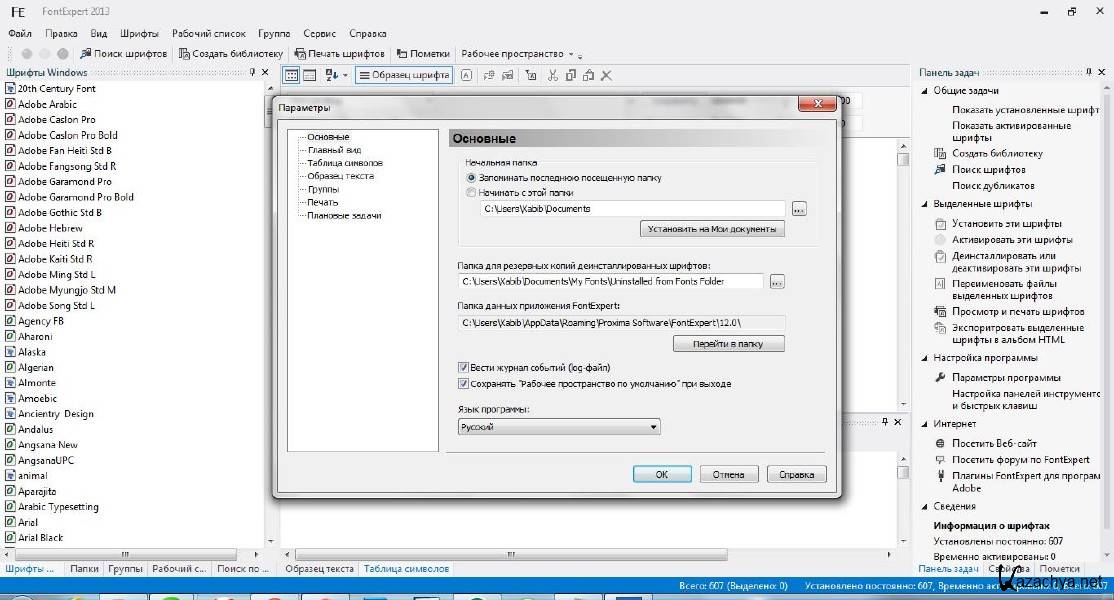Image resolution: width=1114 pixels, height=600 pixels.
Task: Open the Сервис menu
Action: coord(320,33)
